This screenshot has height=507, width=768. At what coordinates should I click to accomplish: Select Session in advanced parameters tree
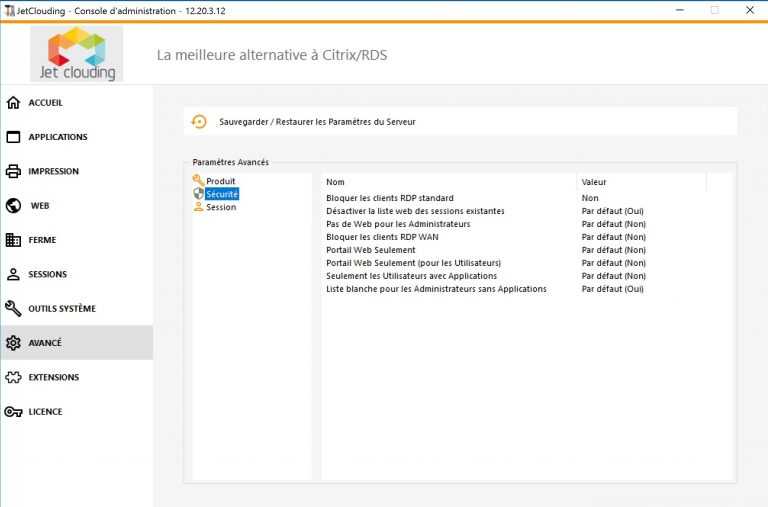(221, 207)
